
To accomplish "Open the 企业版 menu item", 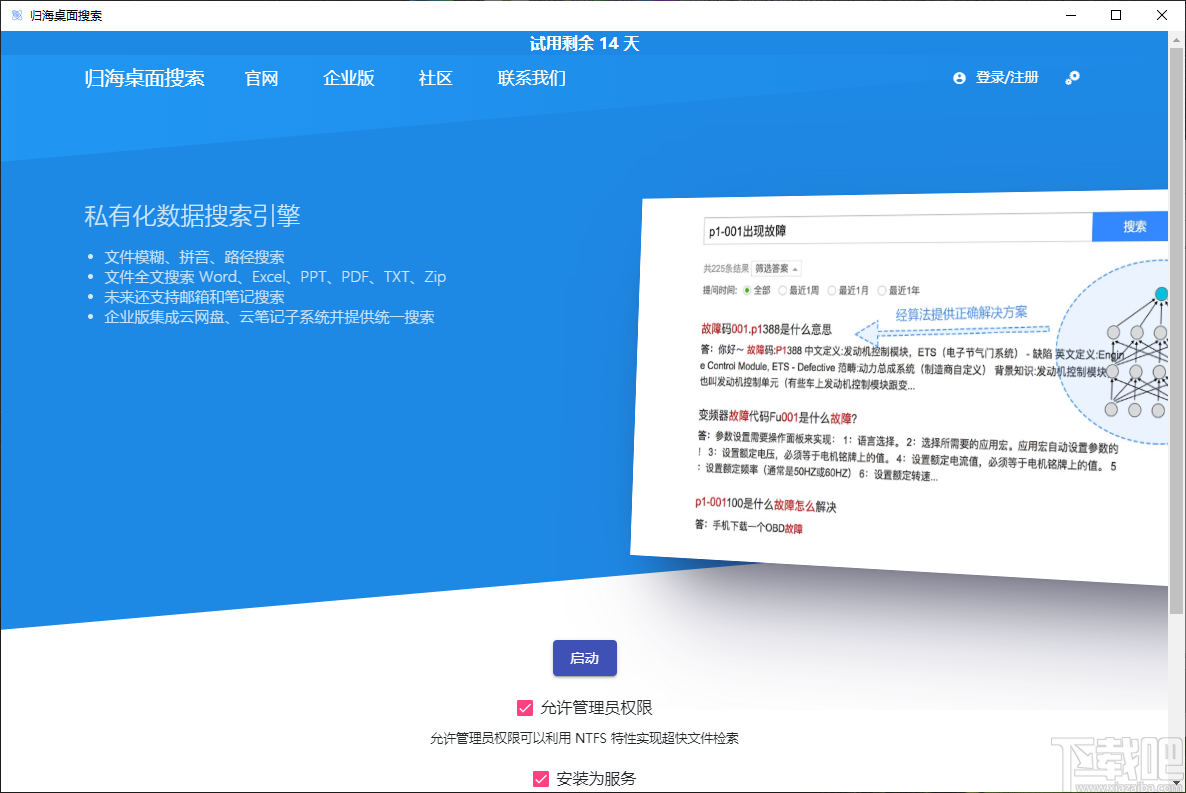I will (349, 78).
